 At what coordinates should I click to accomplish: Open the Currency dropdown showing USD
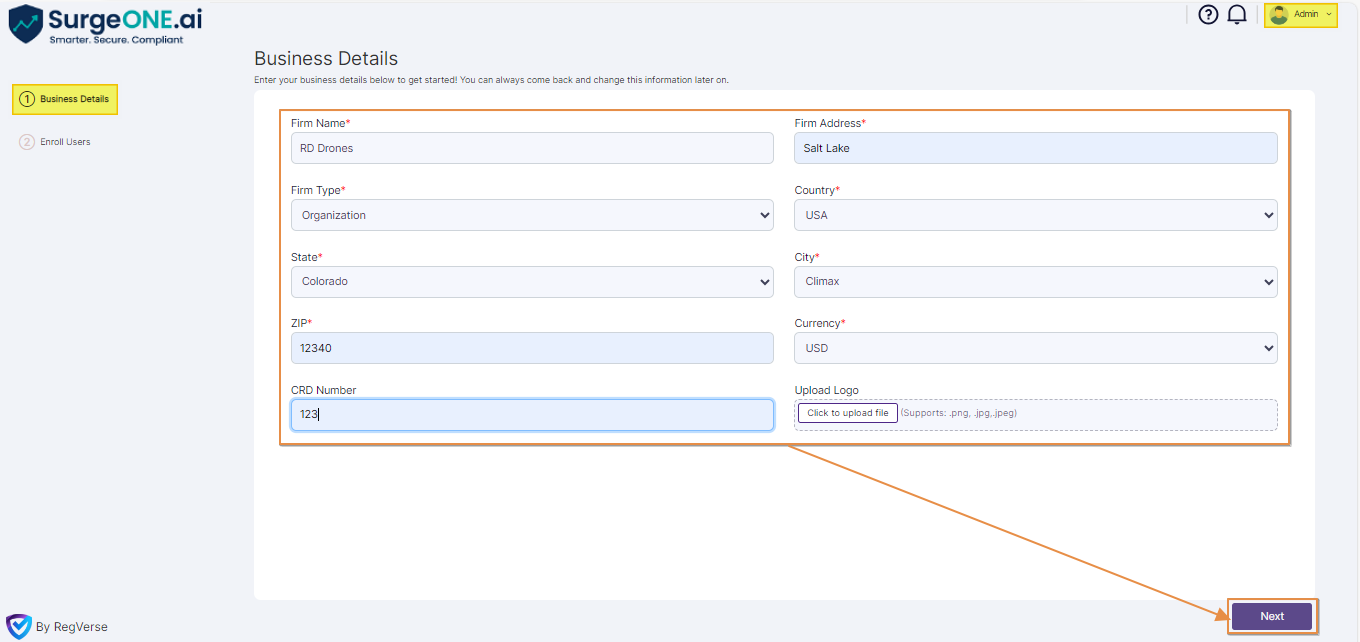click(1035, 347)
